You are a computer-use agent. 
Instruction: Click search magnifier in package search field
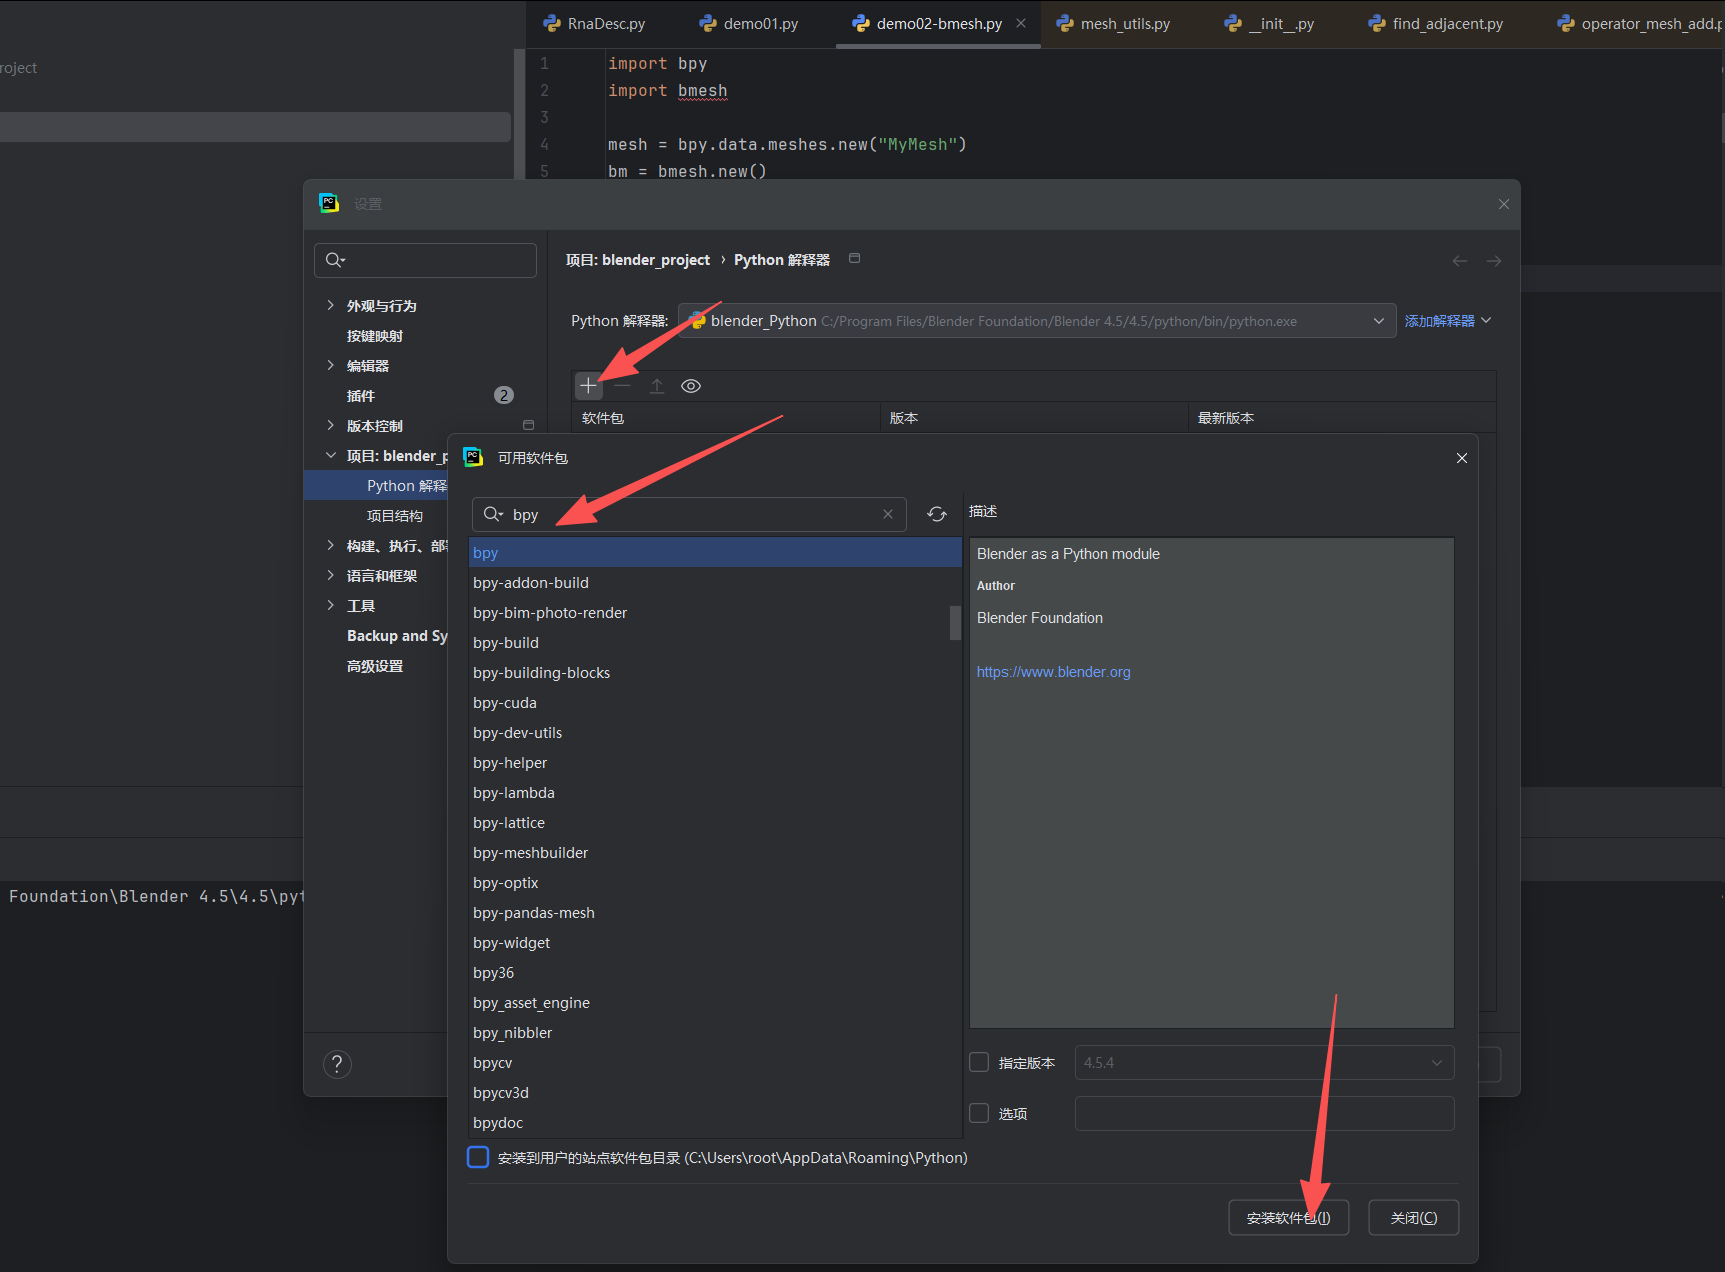tap(493, 514)
